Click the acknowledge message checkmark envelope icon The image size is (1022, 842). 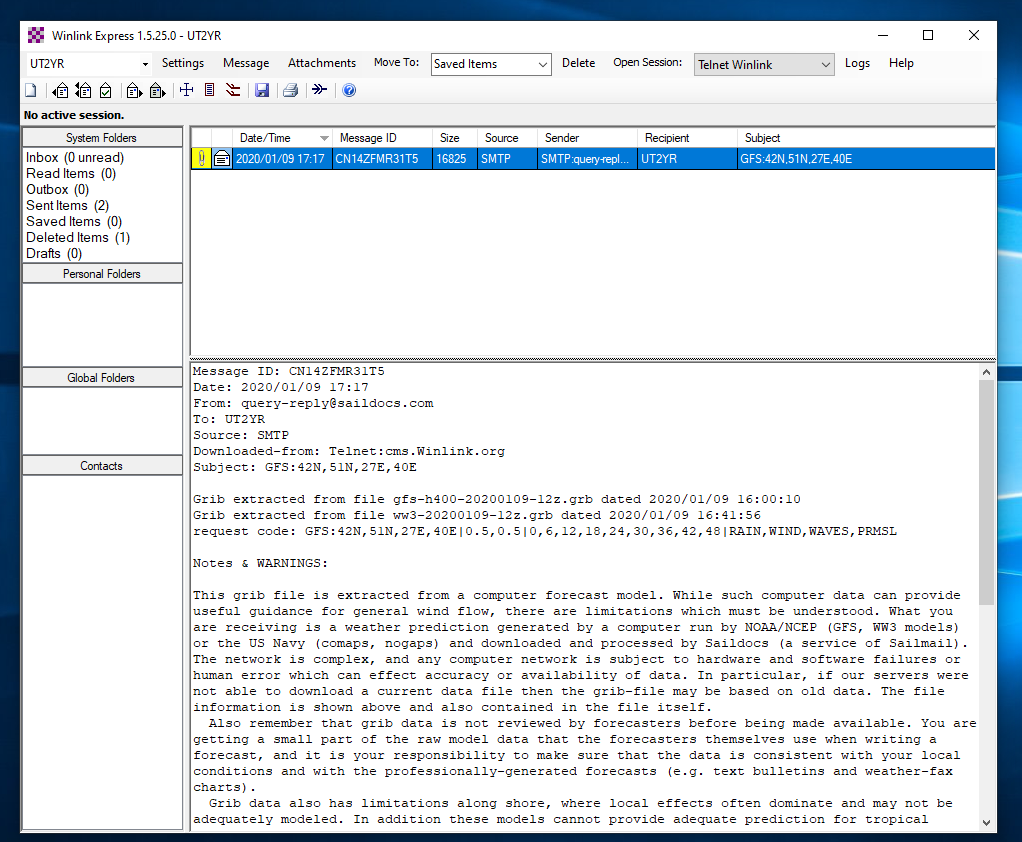pos(106,91)
